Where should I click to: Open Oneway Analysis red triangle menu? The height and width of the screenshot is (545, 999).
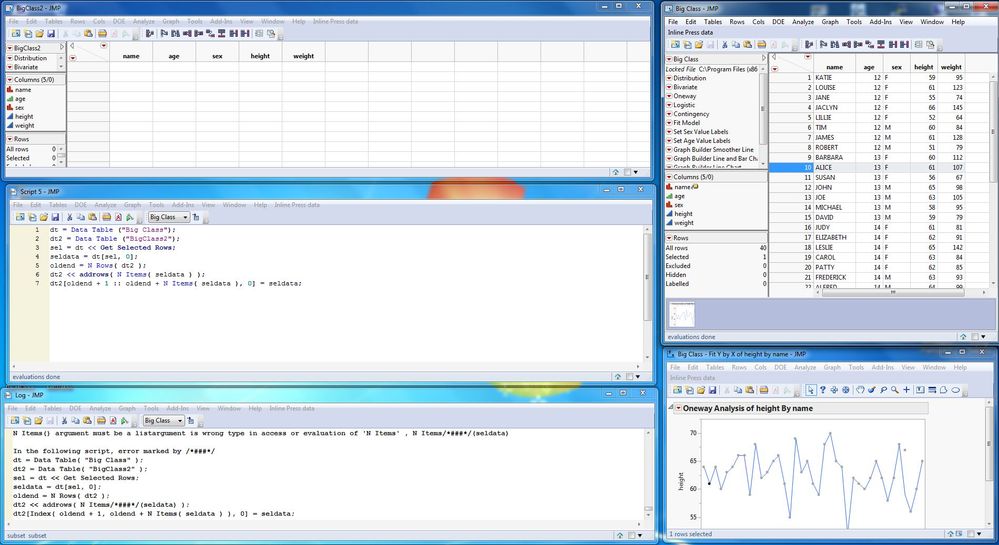(679, 409)
